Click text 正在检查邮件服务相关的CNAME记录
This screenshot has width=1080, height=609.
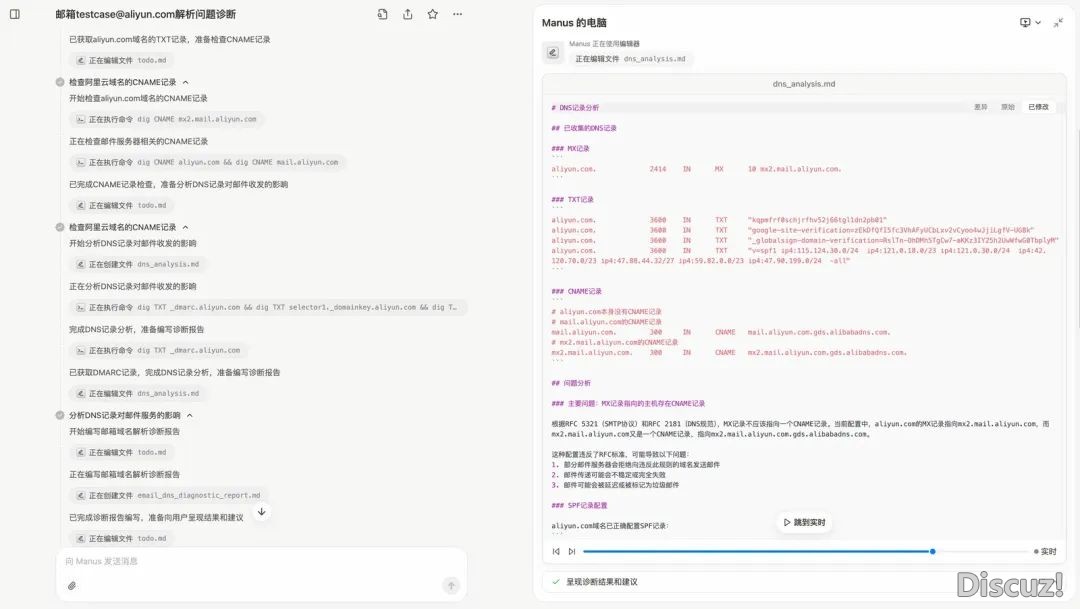pos(138,141)
